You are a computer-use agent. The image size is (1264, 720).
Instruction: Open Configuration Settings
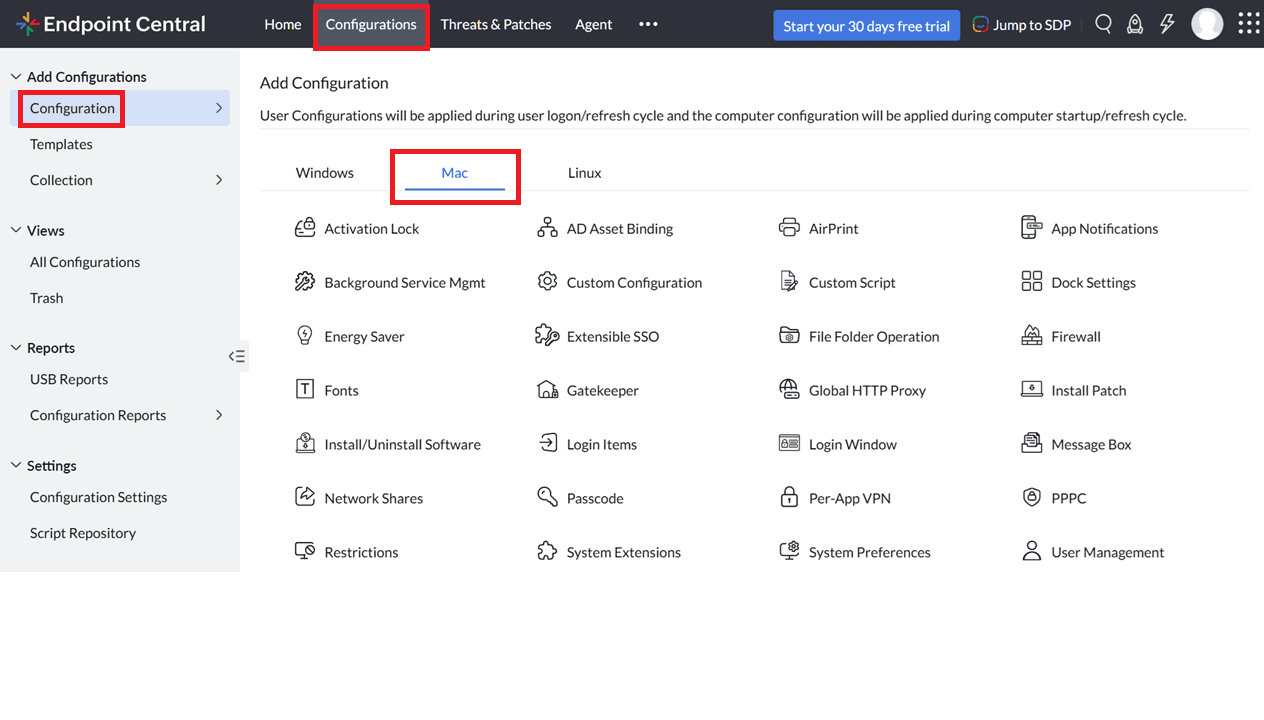pyautogui.click(x=99, y=497)
